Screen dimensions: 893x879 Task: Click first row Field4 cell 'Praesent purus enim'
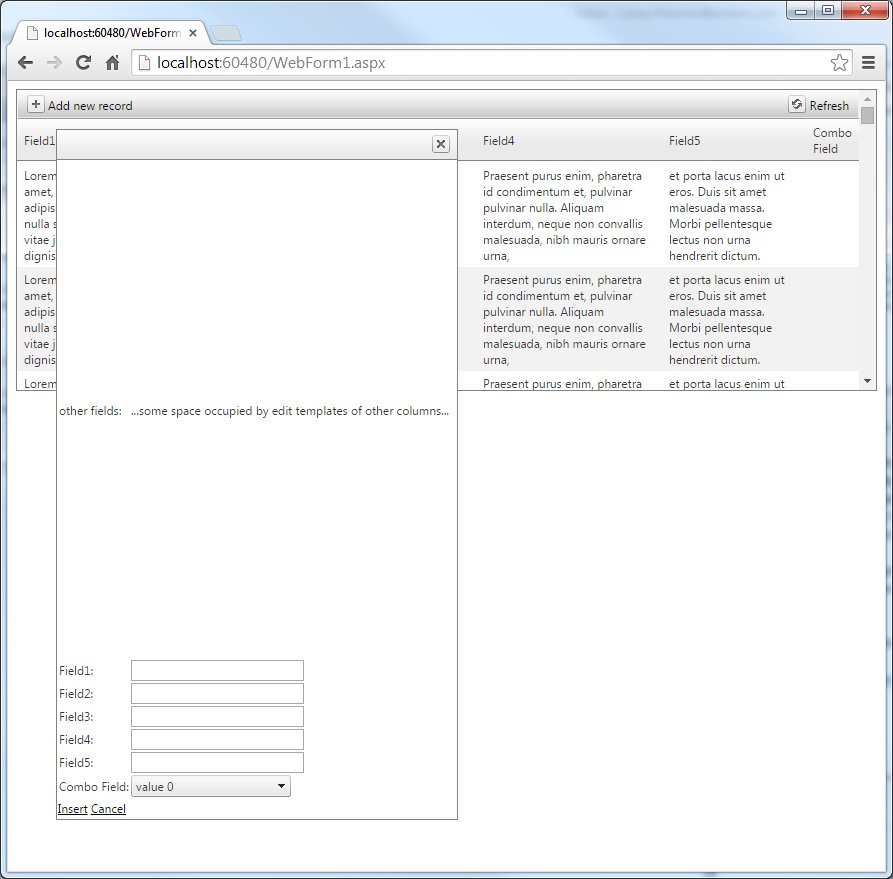point(564,216)
